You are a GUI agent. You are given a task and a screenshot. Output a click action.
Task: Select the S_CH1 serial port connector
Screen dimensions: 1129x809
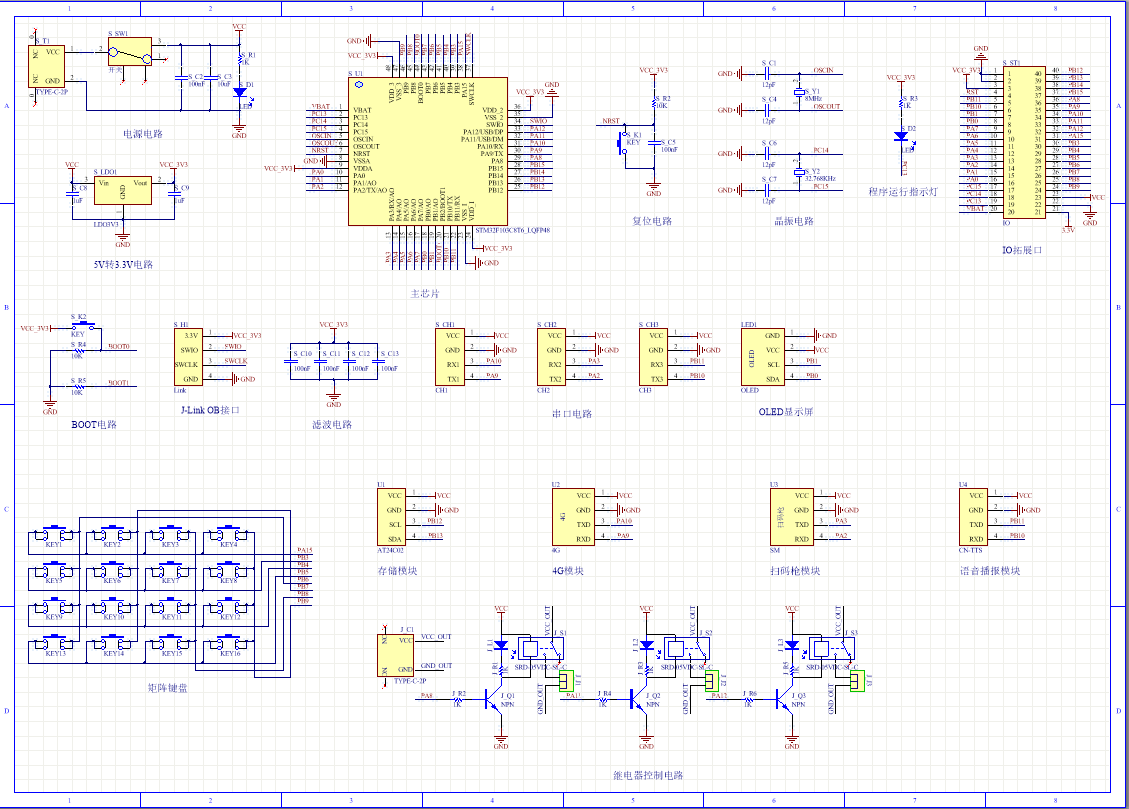(450, 357)
